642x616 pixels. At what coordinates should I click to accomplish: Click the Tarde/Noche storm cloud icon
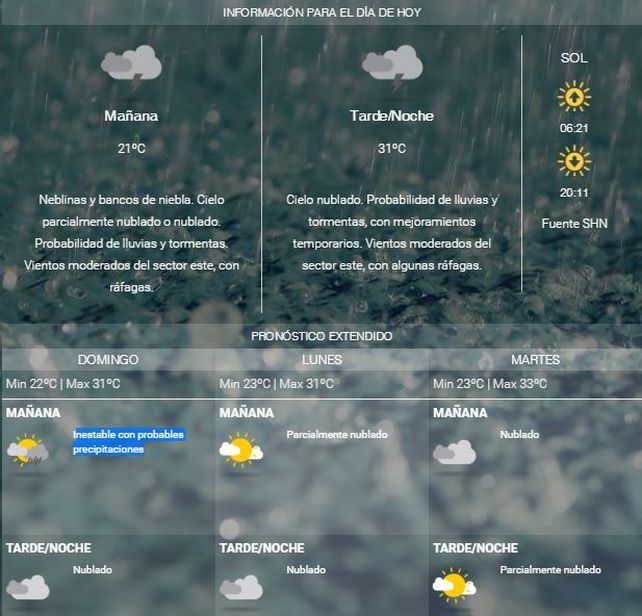click(392, 68)
